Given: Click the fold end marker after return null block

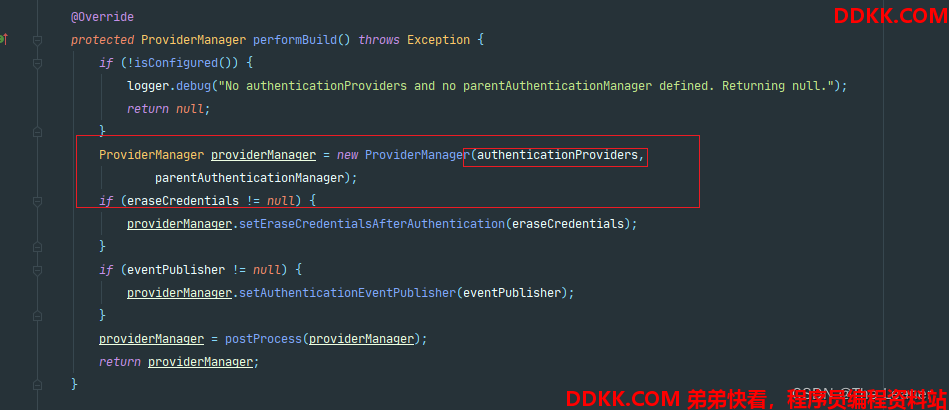Looking at the screenshot, I should [38, 131].
